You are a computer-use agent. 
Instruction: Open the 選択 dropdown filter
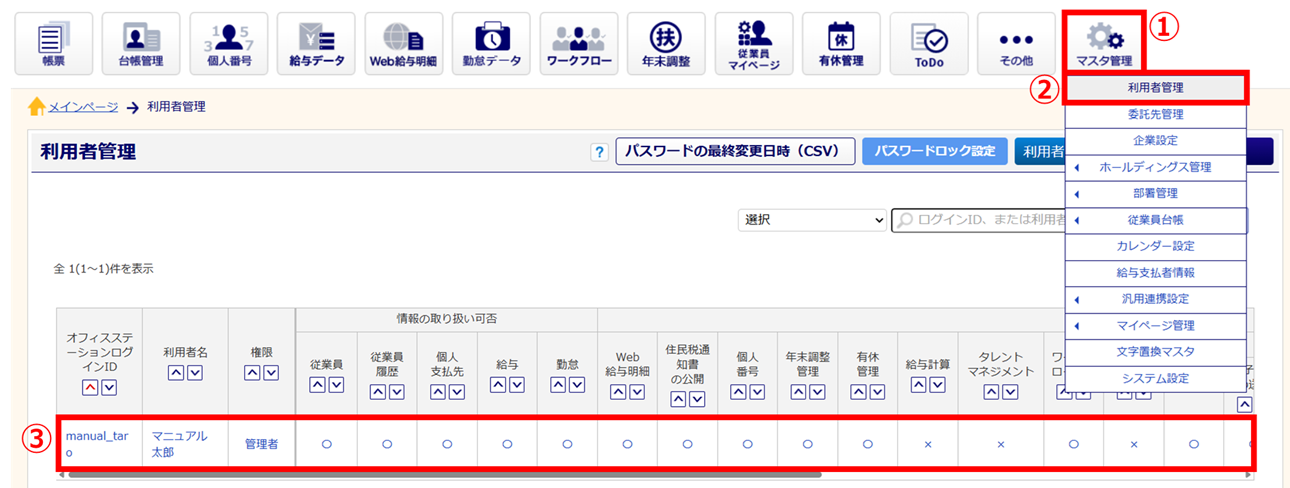(x=812, y=220)
